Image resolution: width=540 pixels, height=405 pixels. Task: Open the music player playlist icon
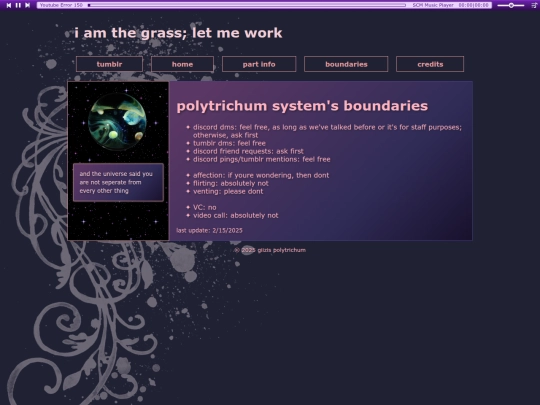click(534, 5)
